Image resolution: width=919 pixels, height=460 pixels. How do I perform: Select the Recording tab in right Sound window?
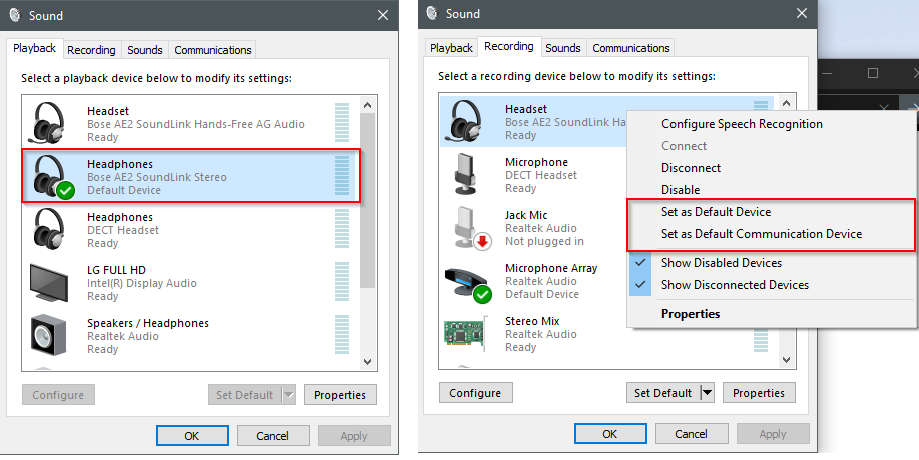coord(508,46)
